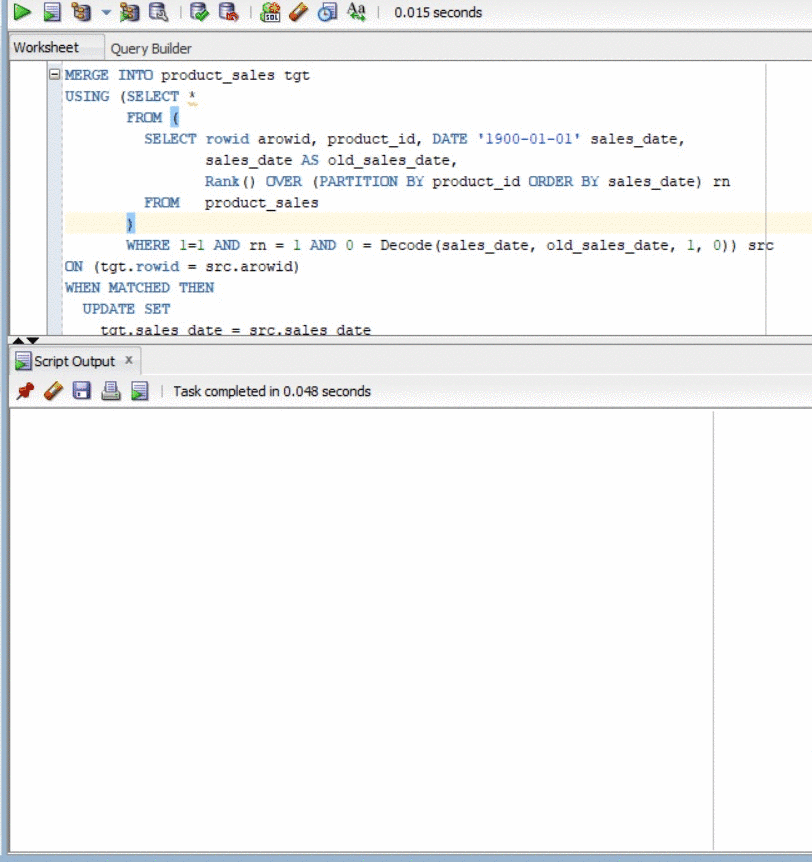This screenshot has width=812, height=862.
Task: Click the 'WHEN MATCHED THEN' line
Action: click(x=140, y=288)
